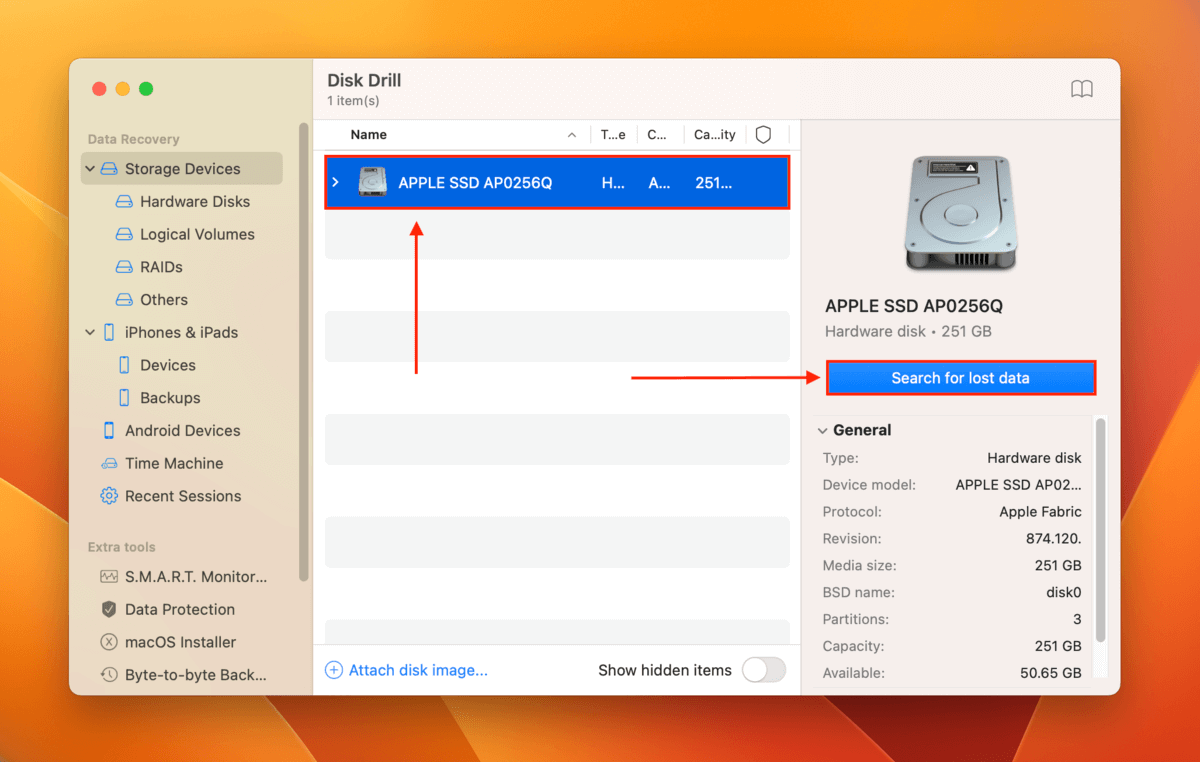Click the 'Data Recovery' sidebar heading
The image size is (1200, 762).
(134, 139)
